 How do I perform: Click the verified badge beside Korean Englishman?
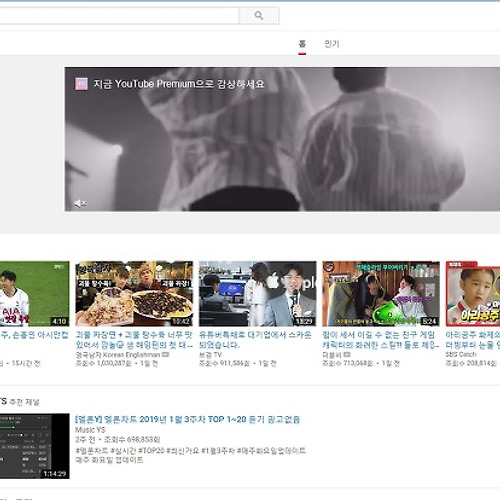[166, 355]
